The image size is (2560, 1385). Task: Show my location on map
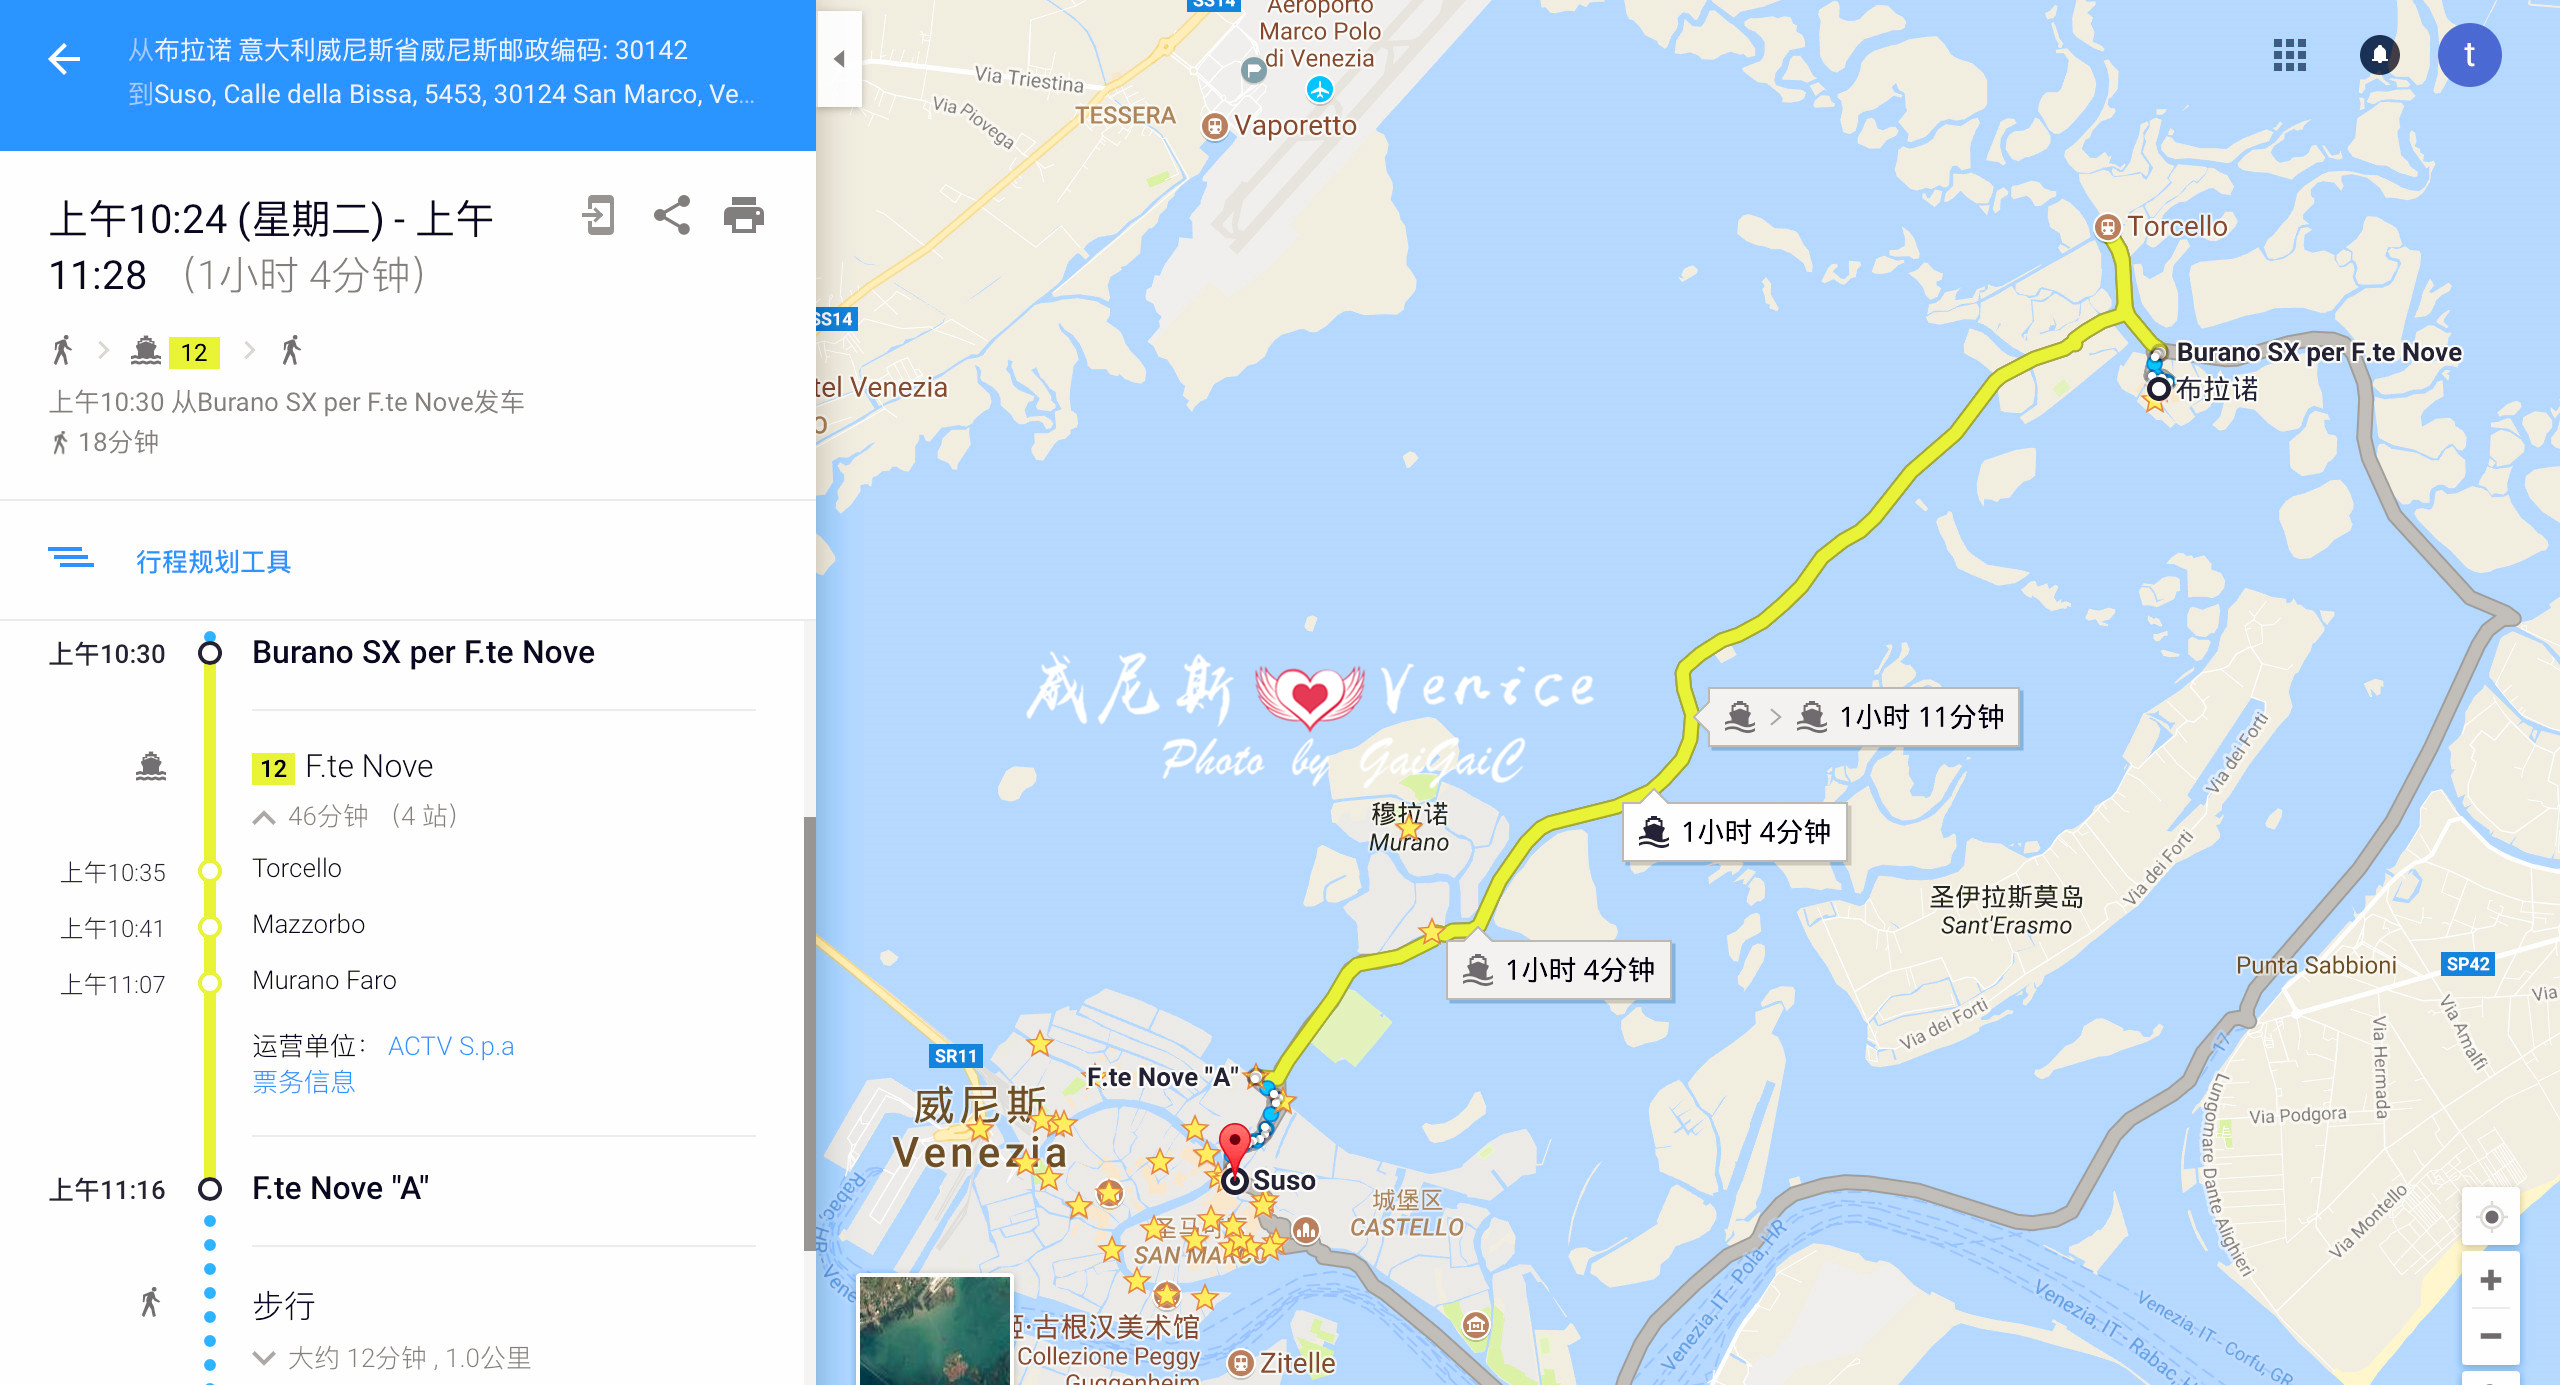coord(2491,1217)
